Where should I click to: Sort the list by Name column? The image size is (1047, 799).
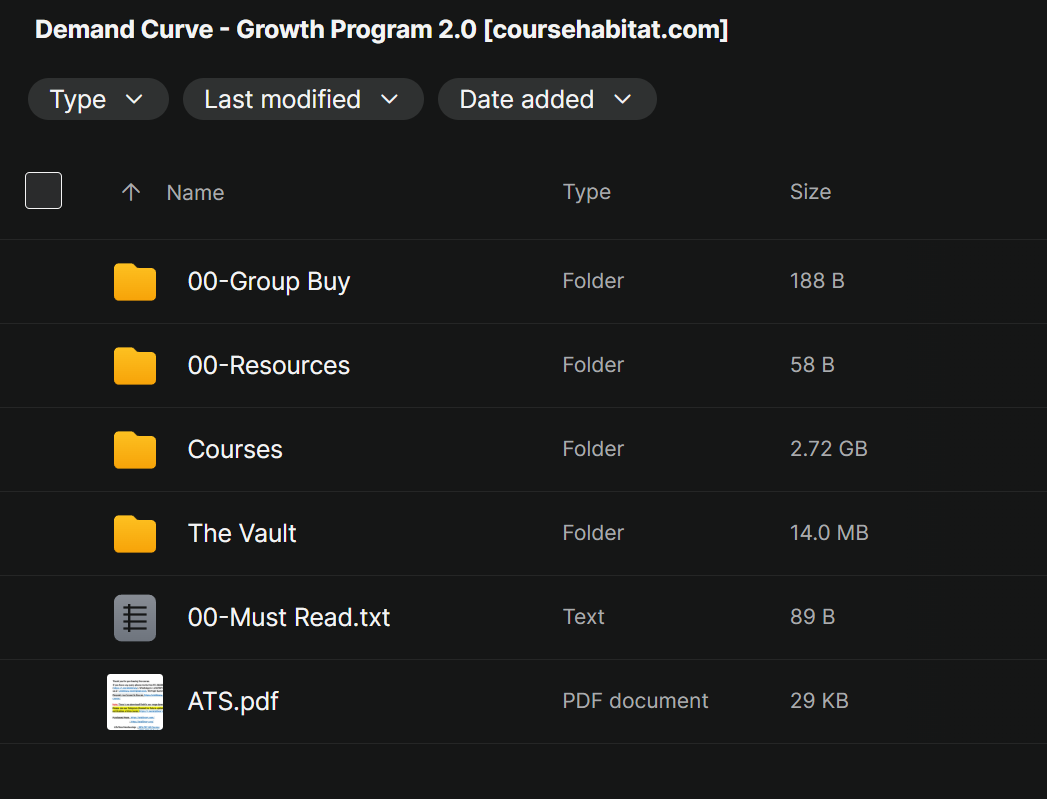pos(195,193)
